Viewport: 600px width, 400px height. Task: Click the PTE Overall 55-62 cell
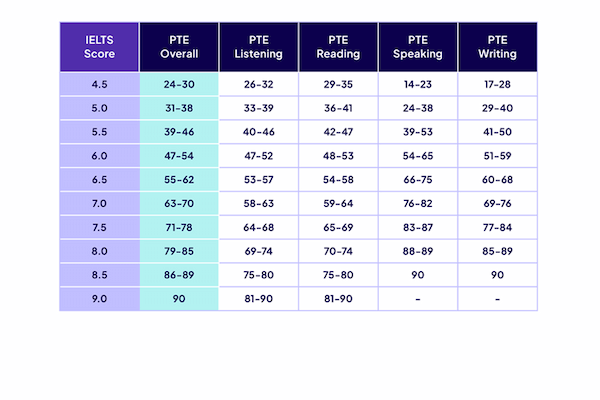178,180
